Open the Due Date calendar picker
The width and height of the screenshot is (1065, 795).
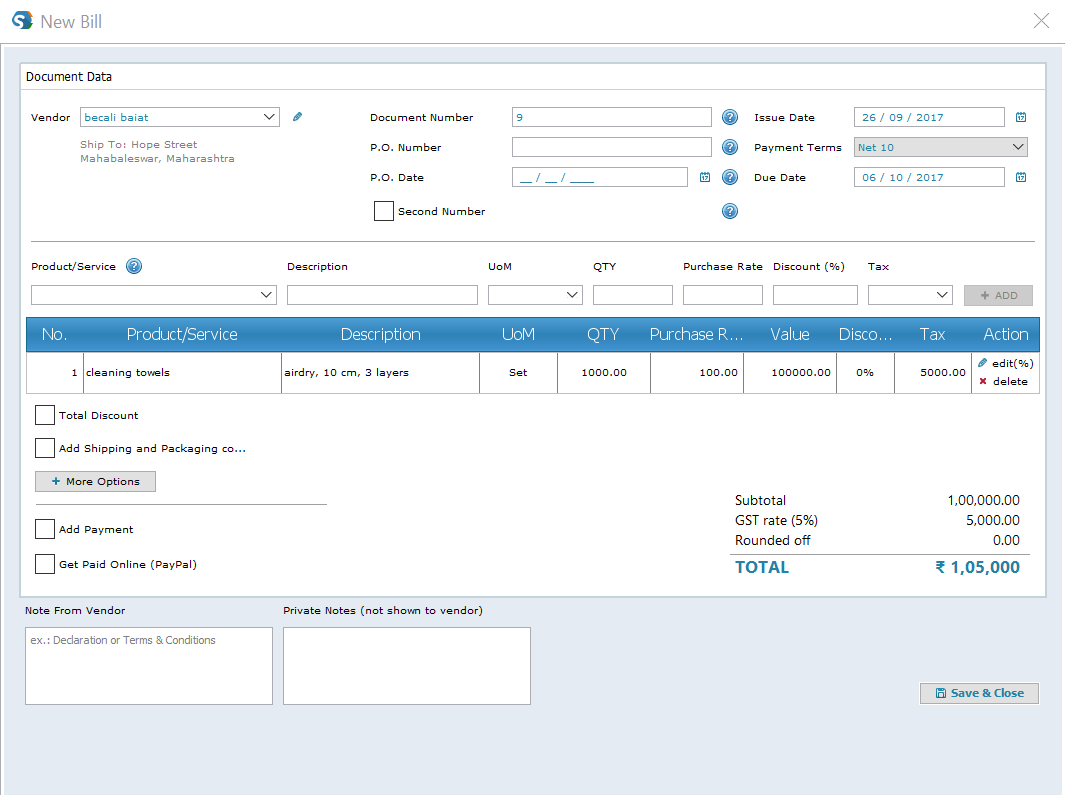(1021, 177)
